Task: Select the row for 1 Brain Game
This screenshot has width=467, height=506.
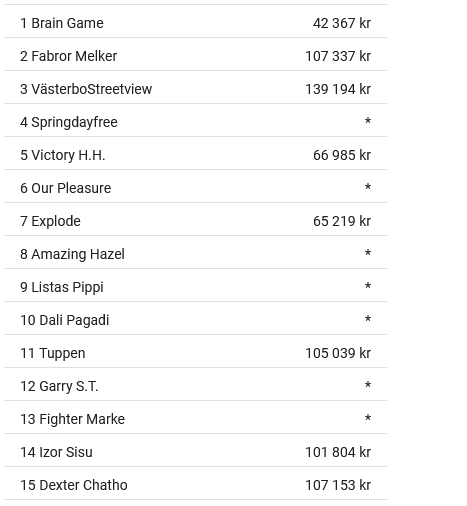Action: click(195, 21)
